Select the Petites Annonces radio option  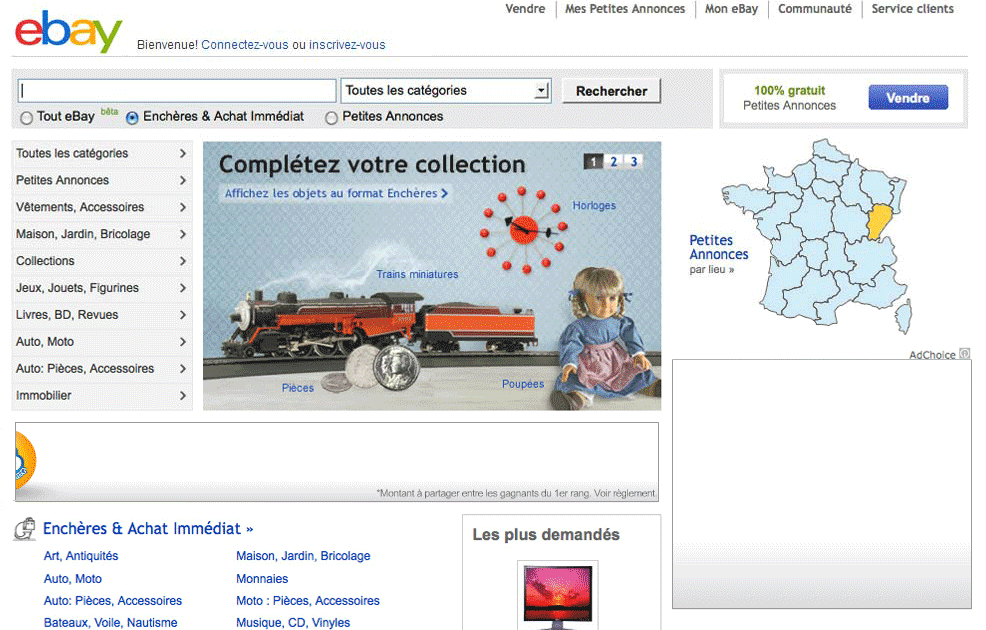click(331, 118)
